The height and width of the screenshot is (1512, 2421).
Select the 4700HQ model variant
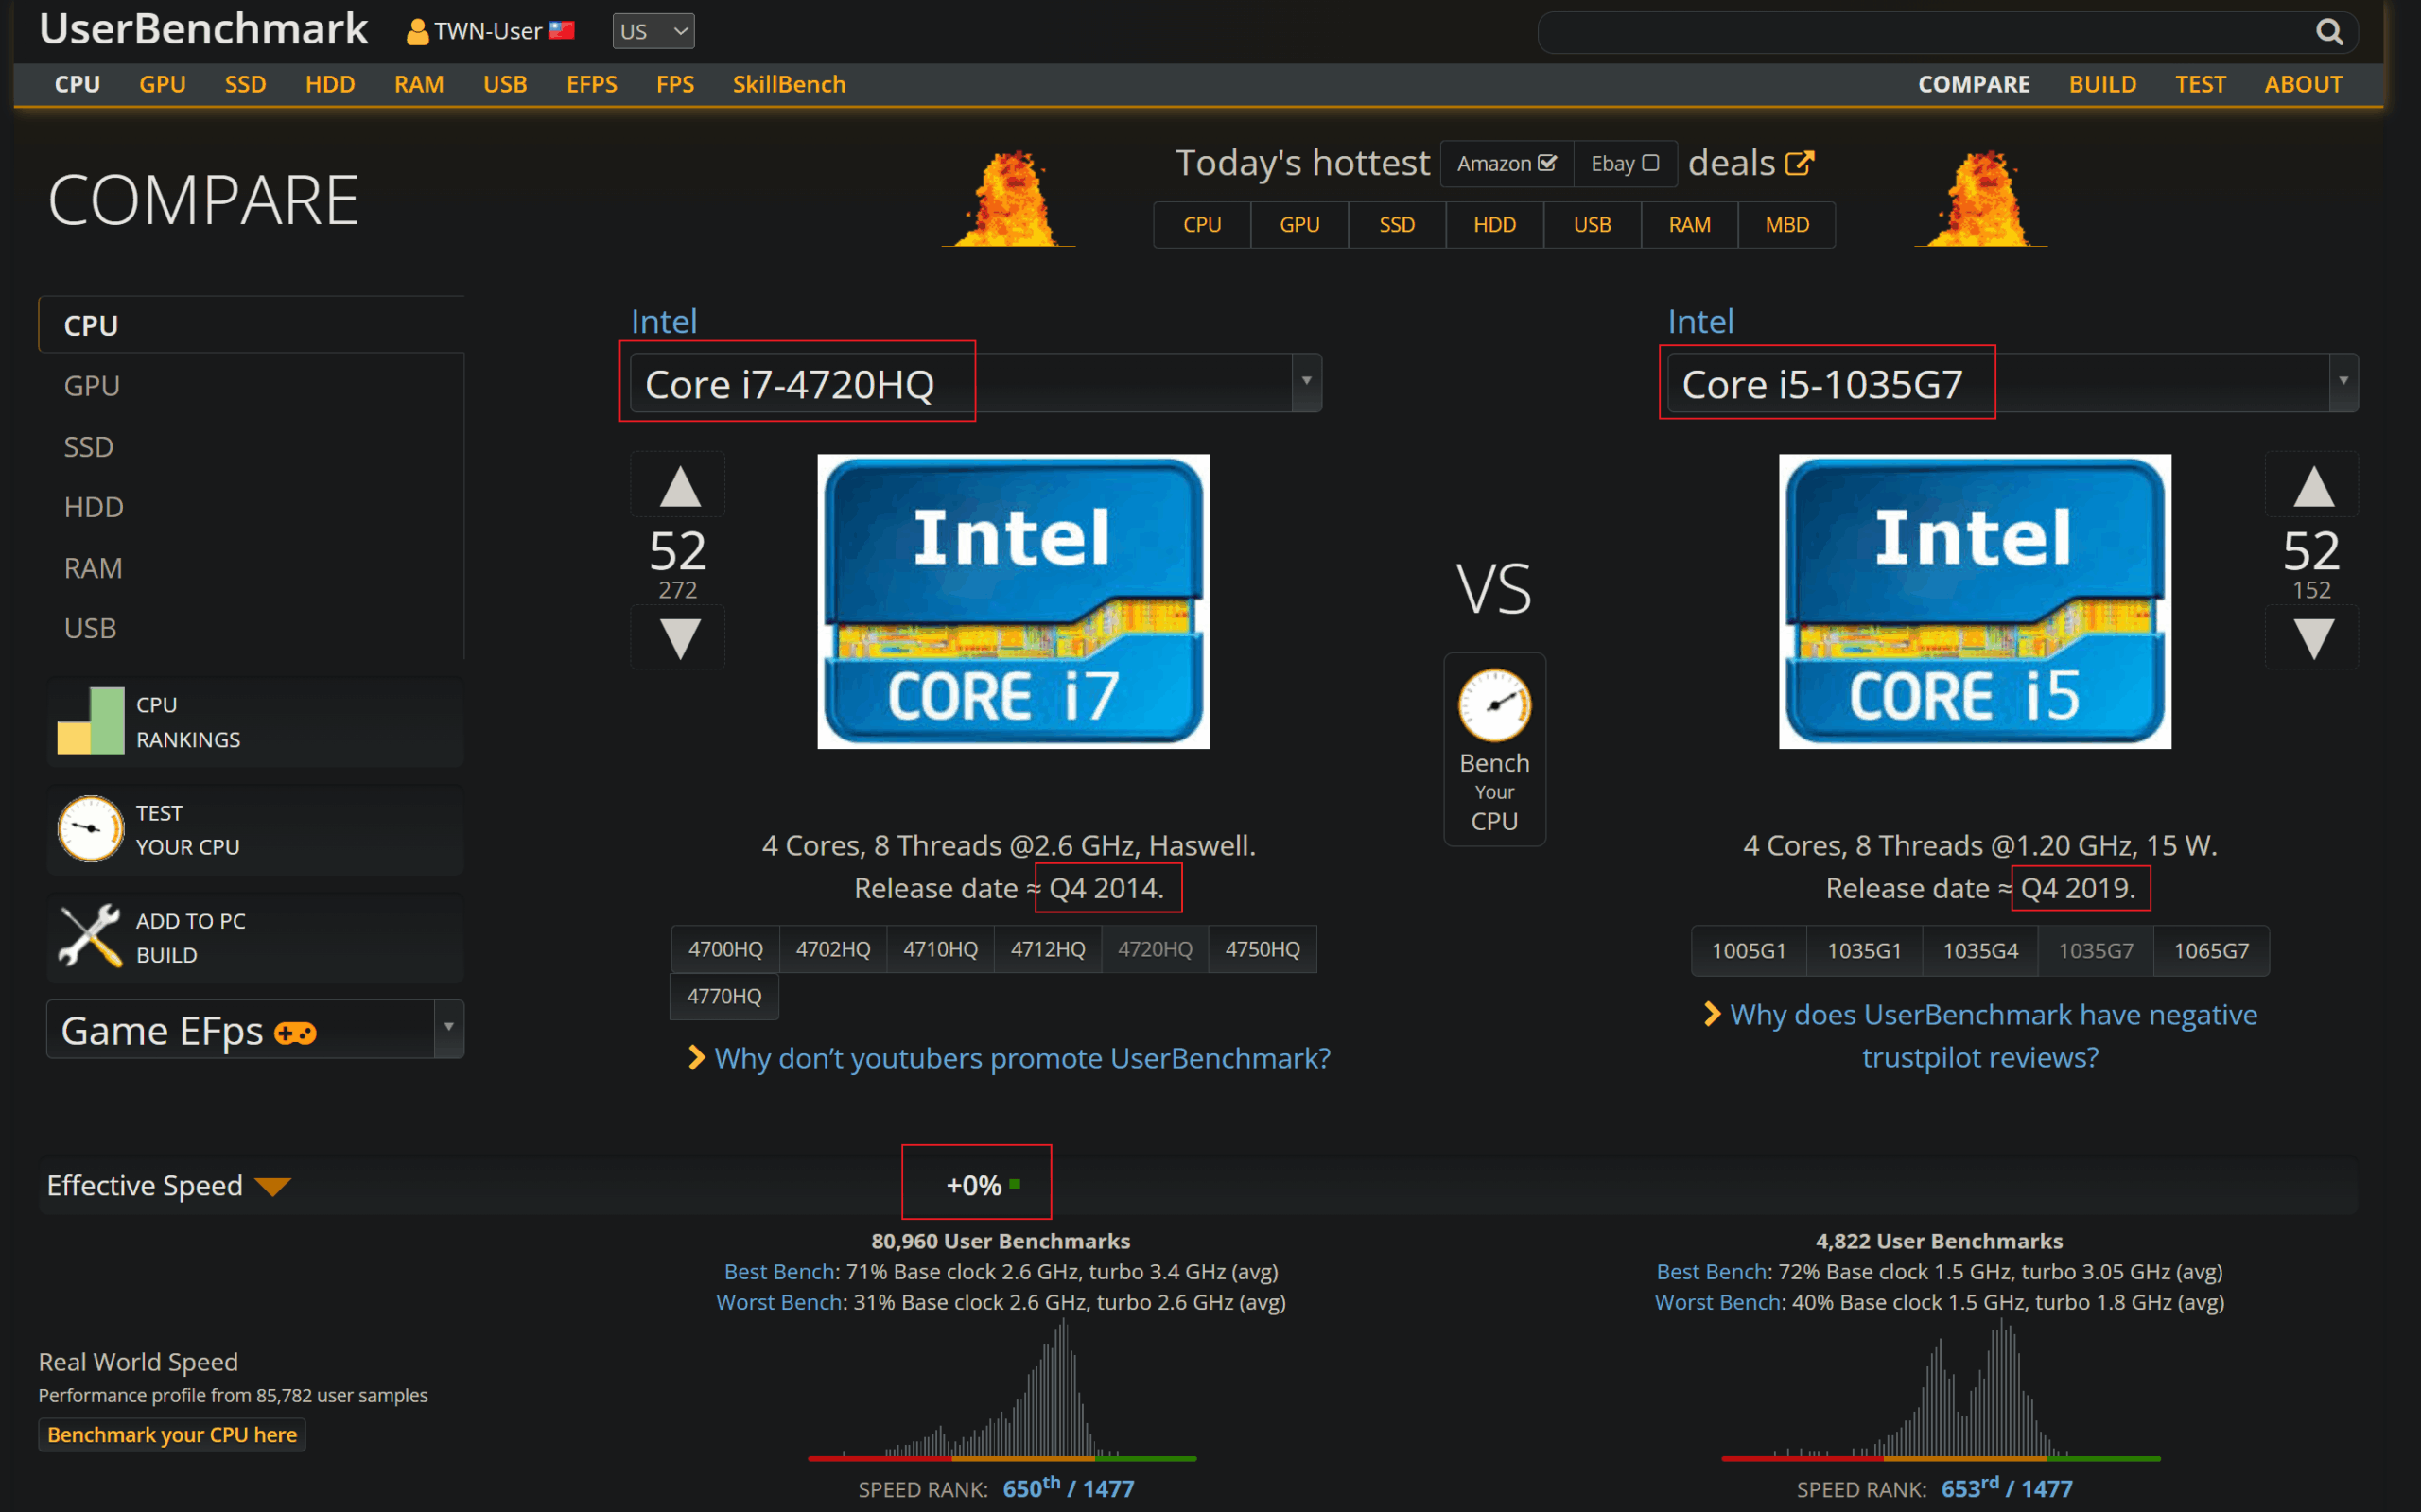(x=725, y=949)
